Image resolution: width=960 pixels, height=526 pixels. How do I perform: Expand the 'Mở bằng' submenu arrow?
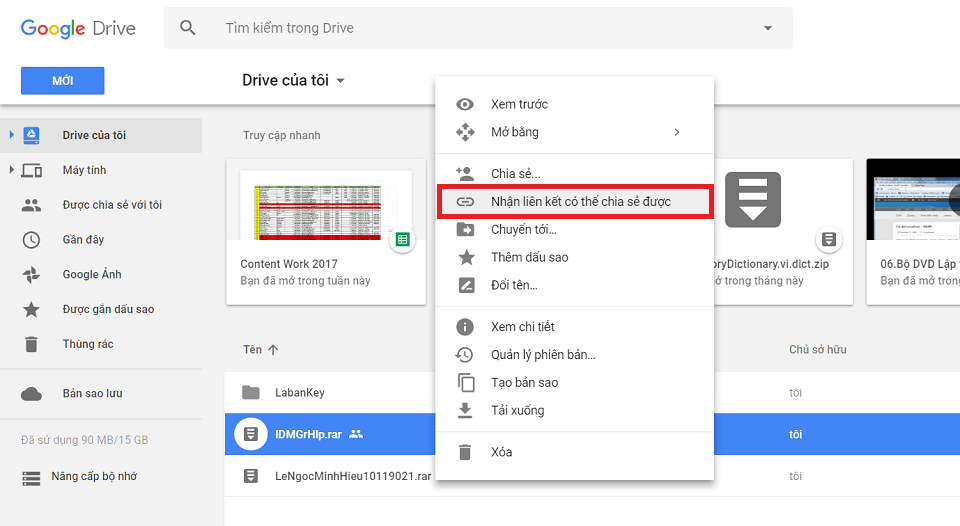(x=677, y=132)
